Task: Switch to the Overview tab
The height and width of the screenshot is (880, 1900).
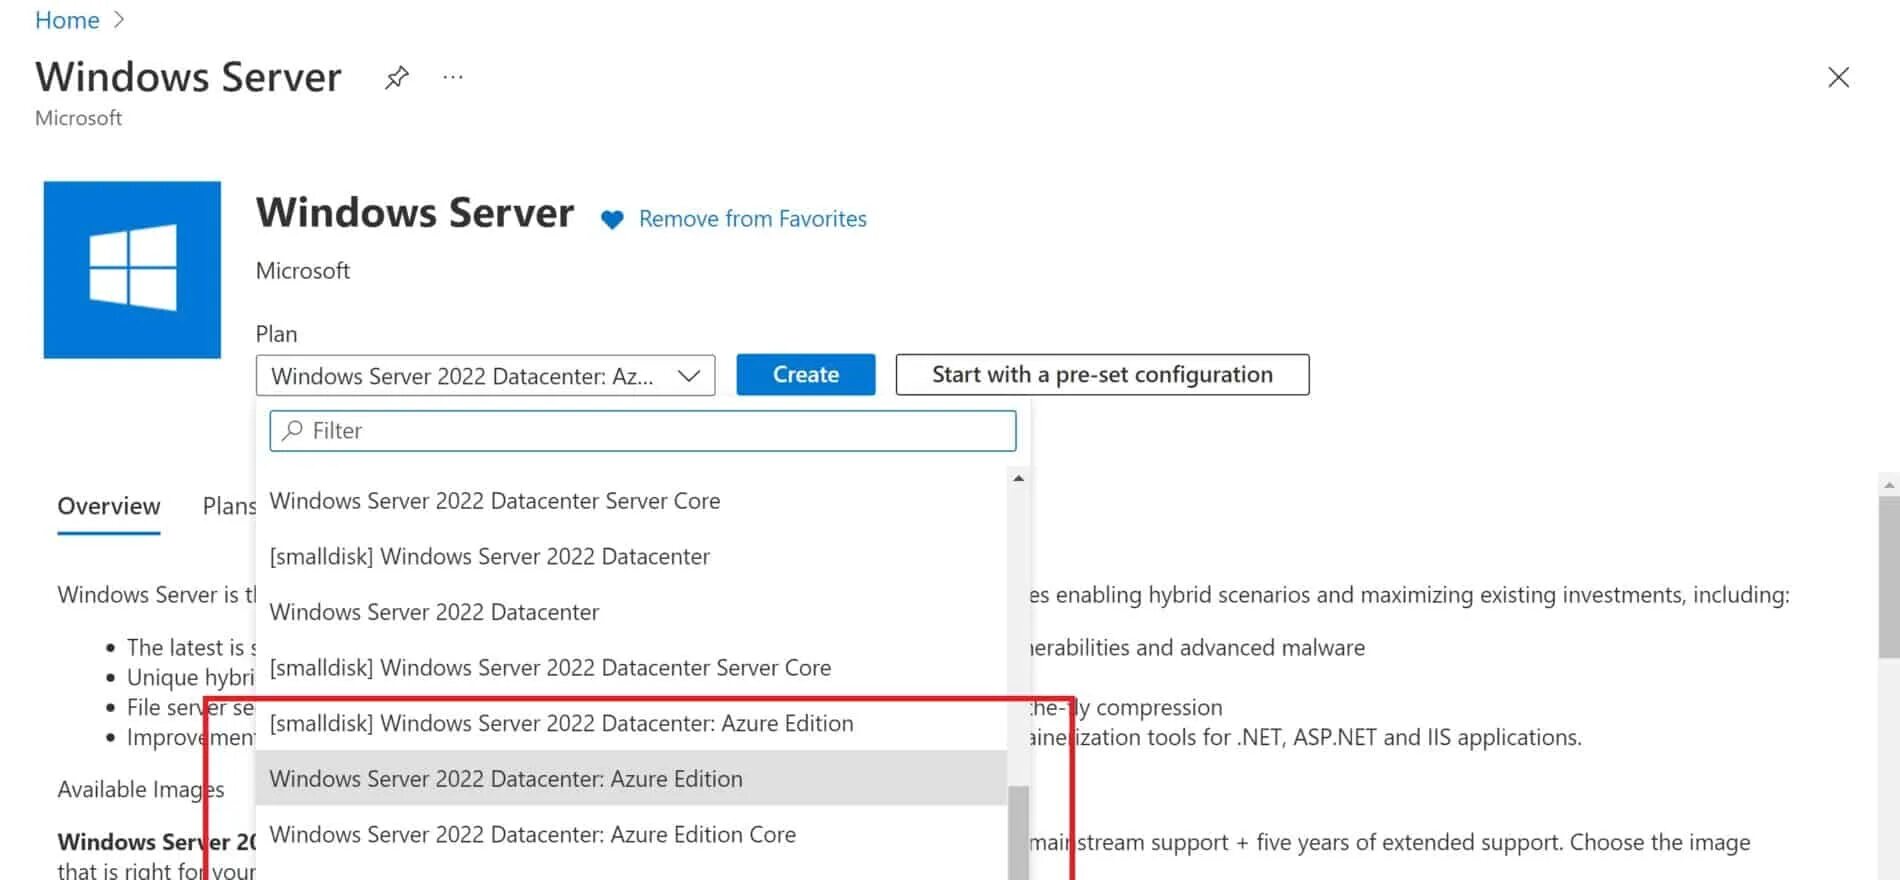Action: tap(109, 506)
